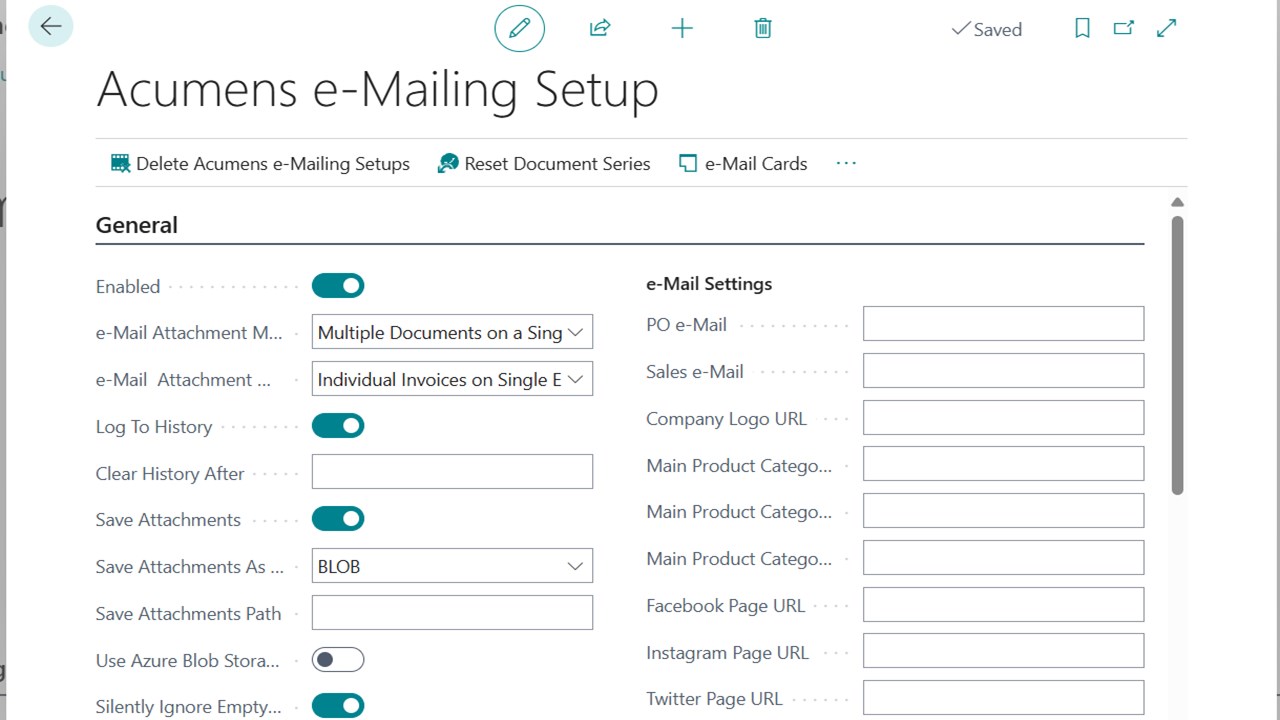1280x720 pixels.
Task: Expand page to full screen
Action: click(x=1166, y=28)
